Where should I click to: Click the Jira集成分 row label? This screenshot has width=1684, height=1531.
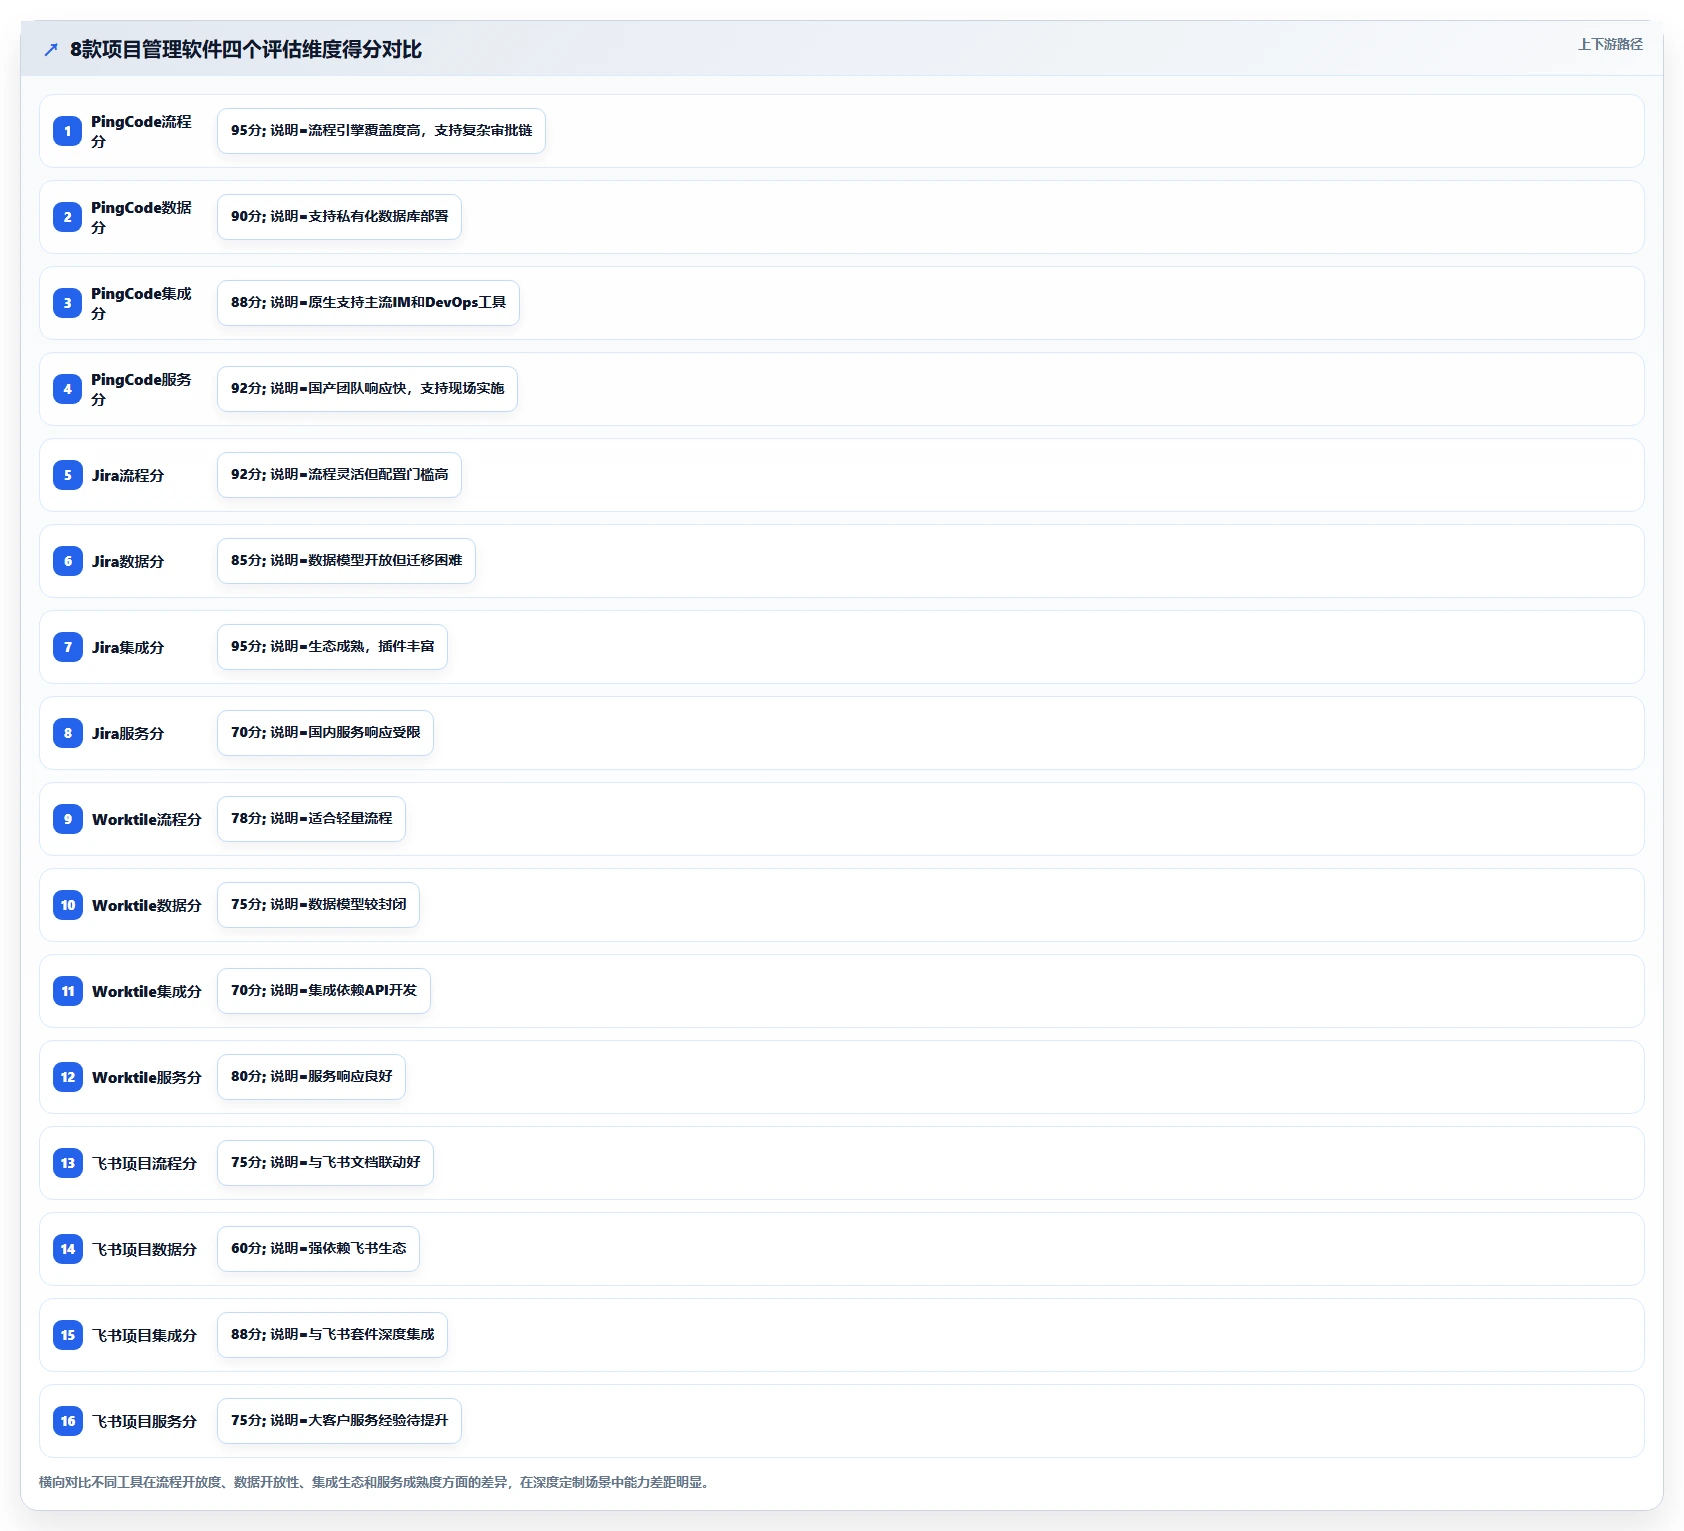128,647
